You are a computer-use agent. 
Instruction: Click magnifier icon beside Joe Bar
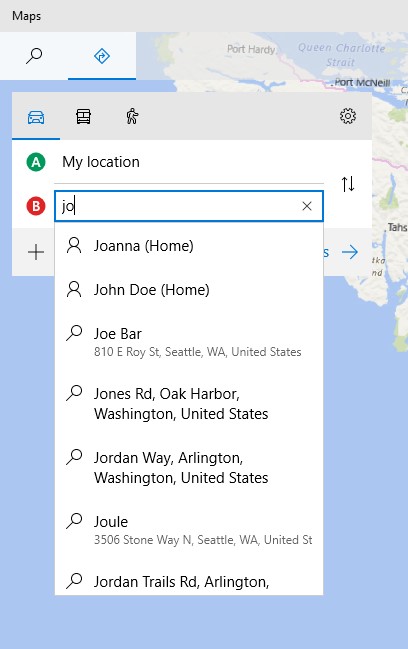tap(74, 333)
